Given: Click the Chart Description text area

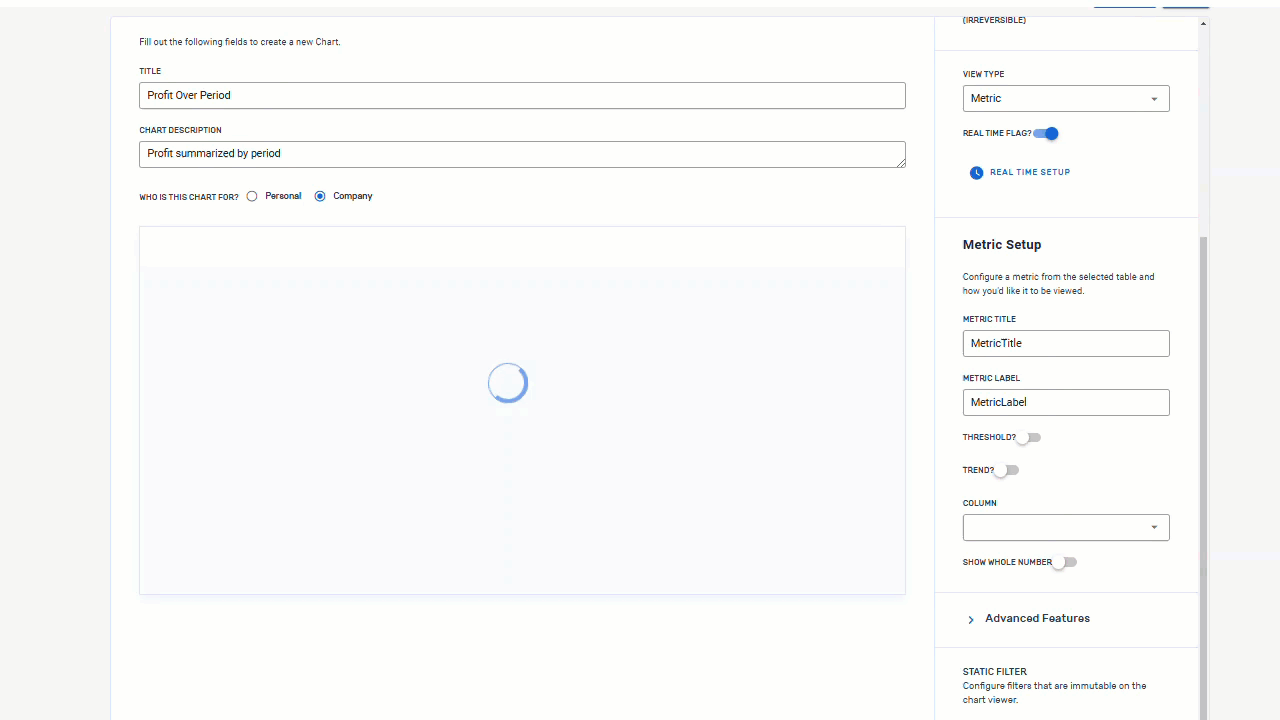Looking at the screenshot, I should click(522, 154).
